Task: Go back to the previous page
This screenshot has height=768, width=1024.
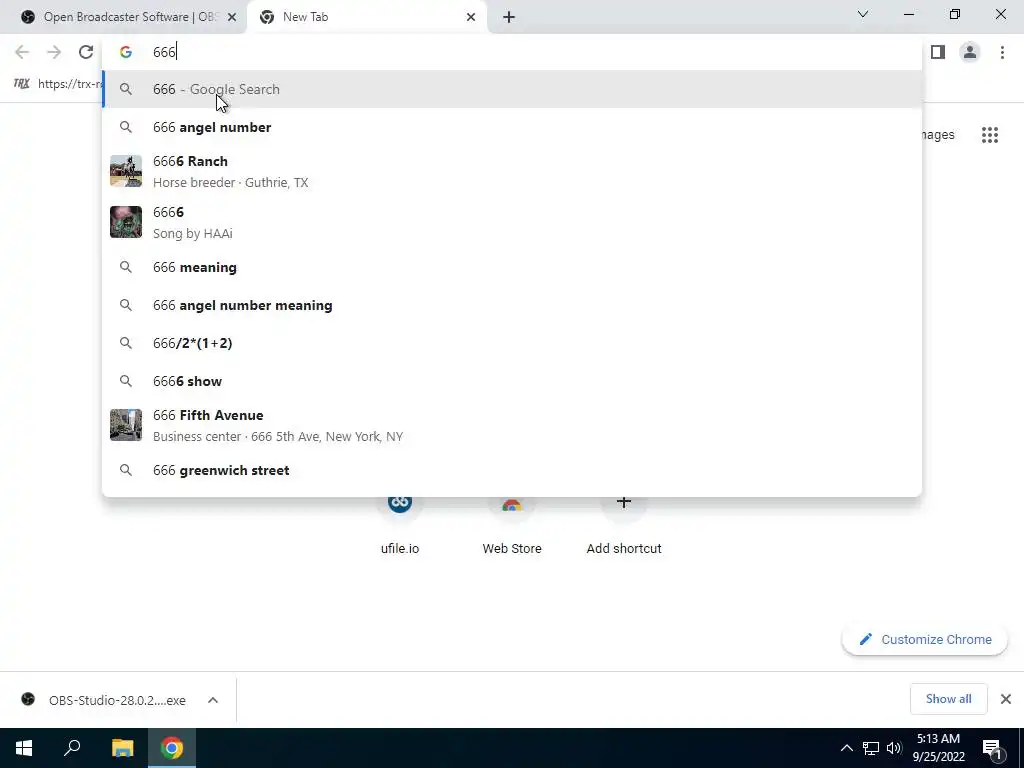Action: click(x=22, y=52)
